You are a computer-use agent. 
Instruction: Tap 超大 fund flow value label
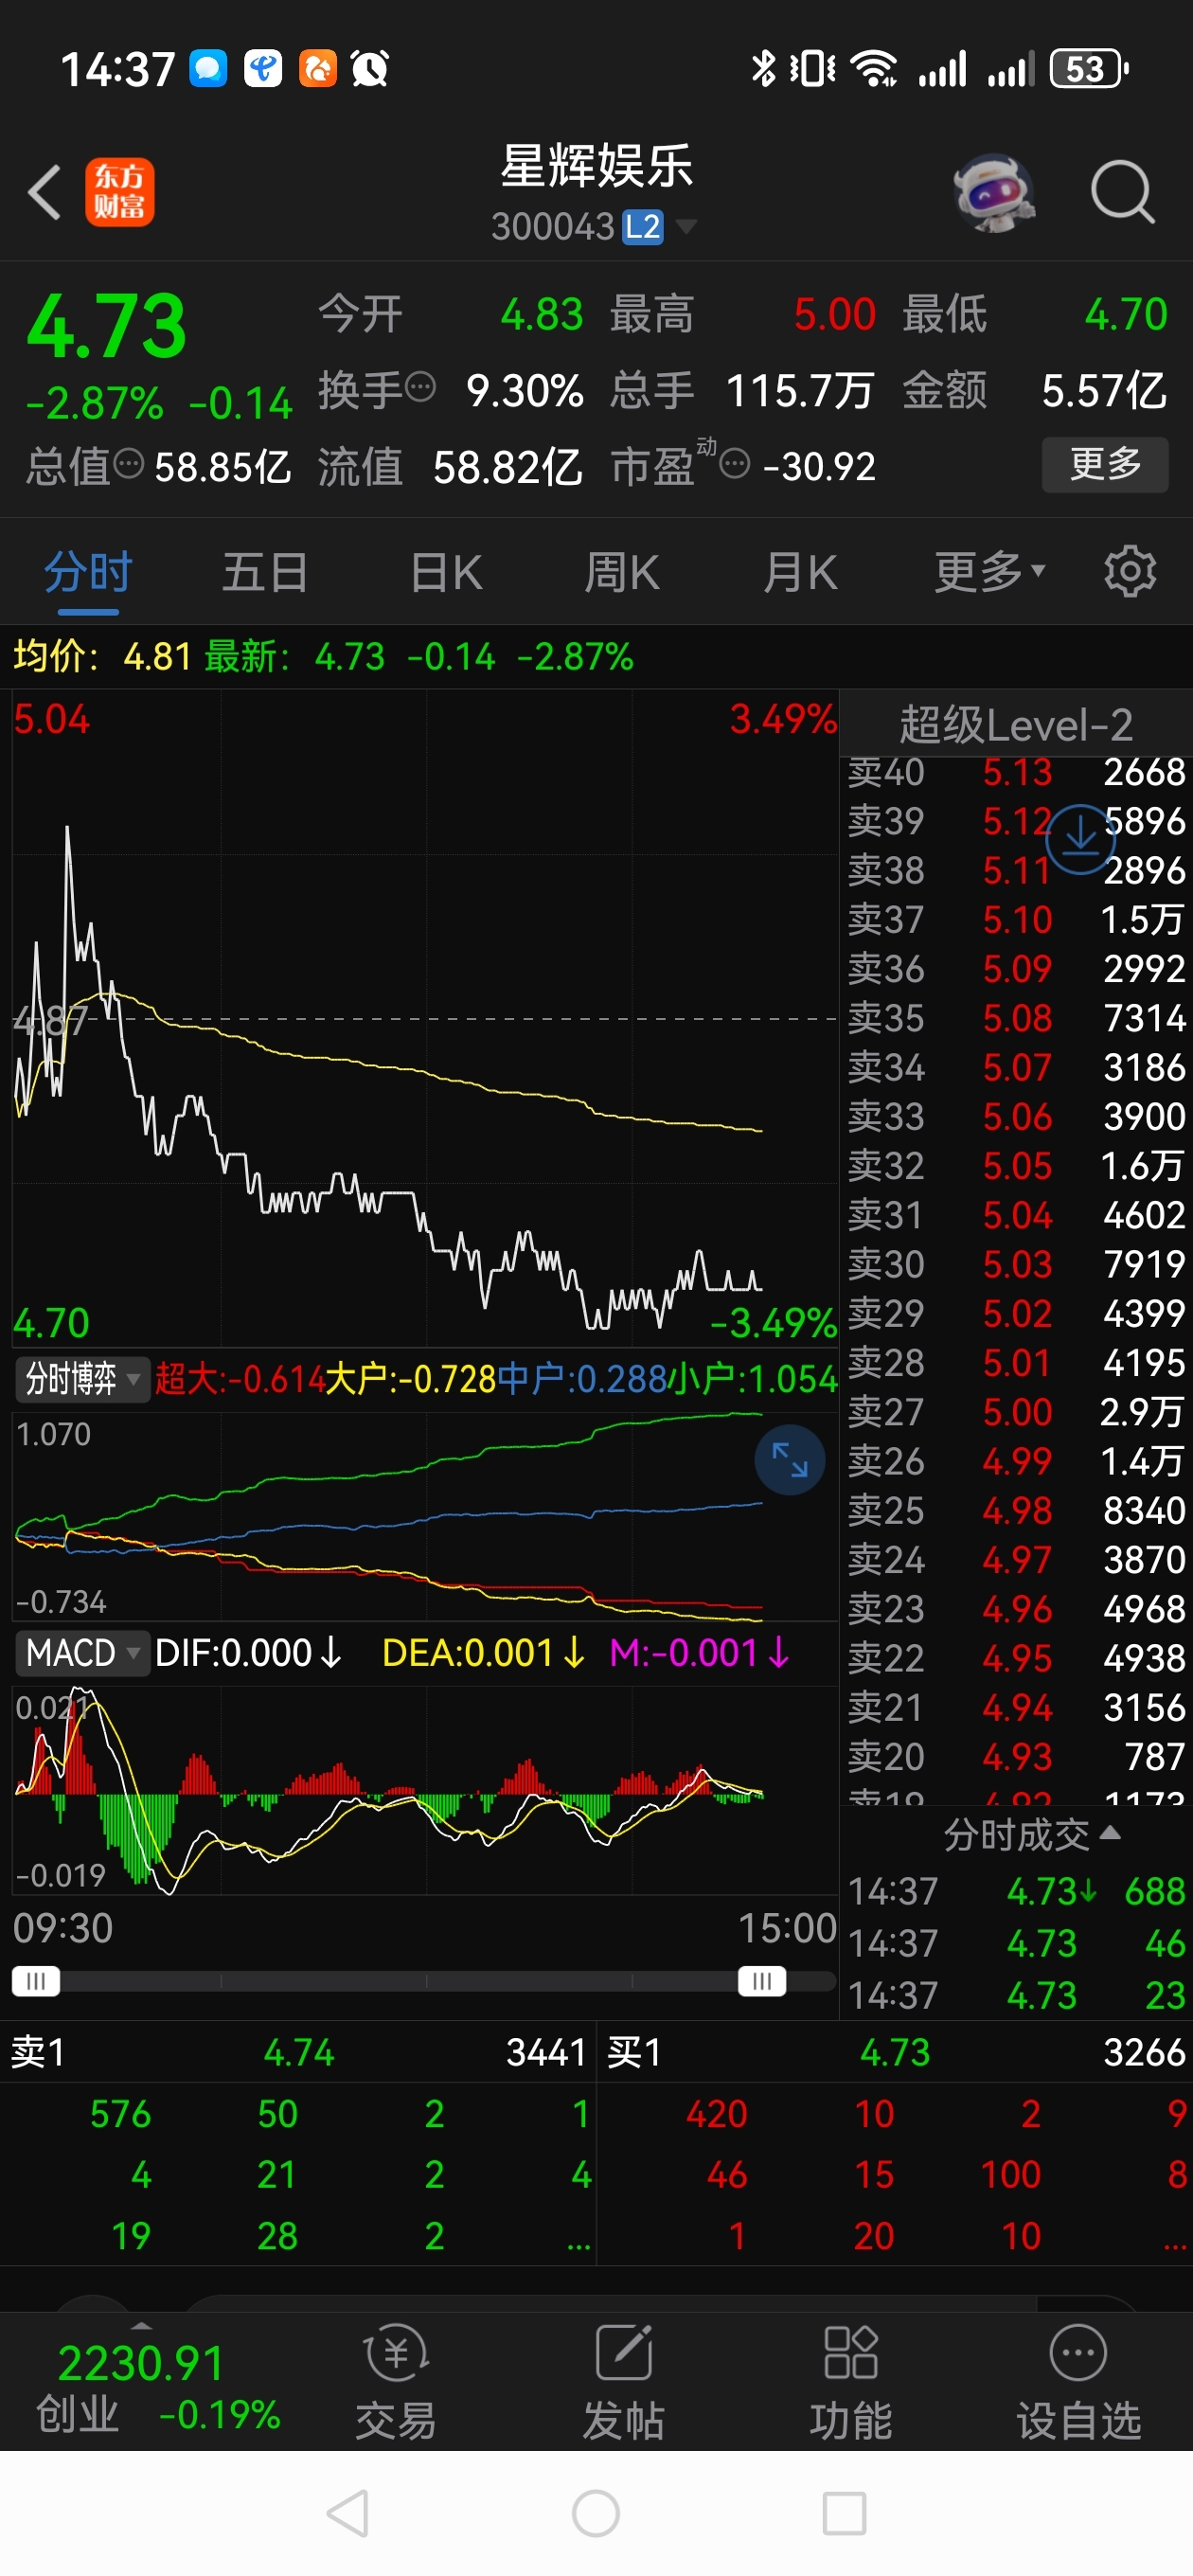pos(240,1379)
